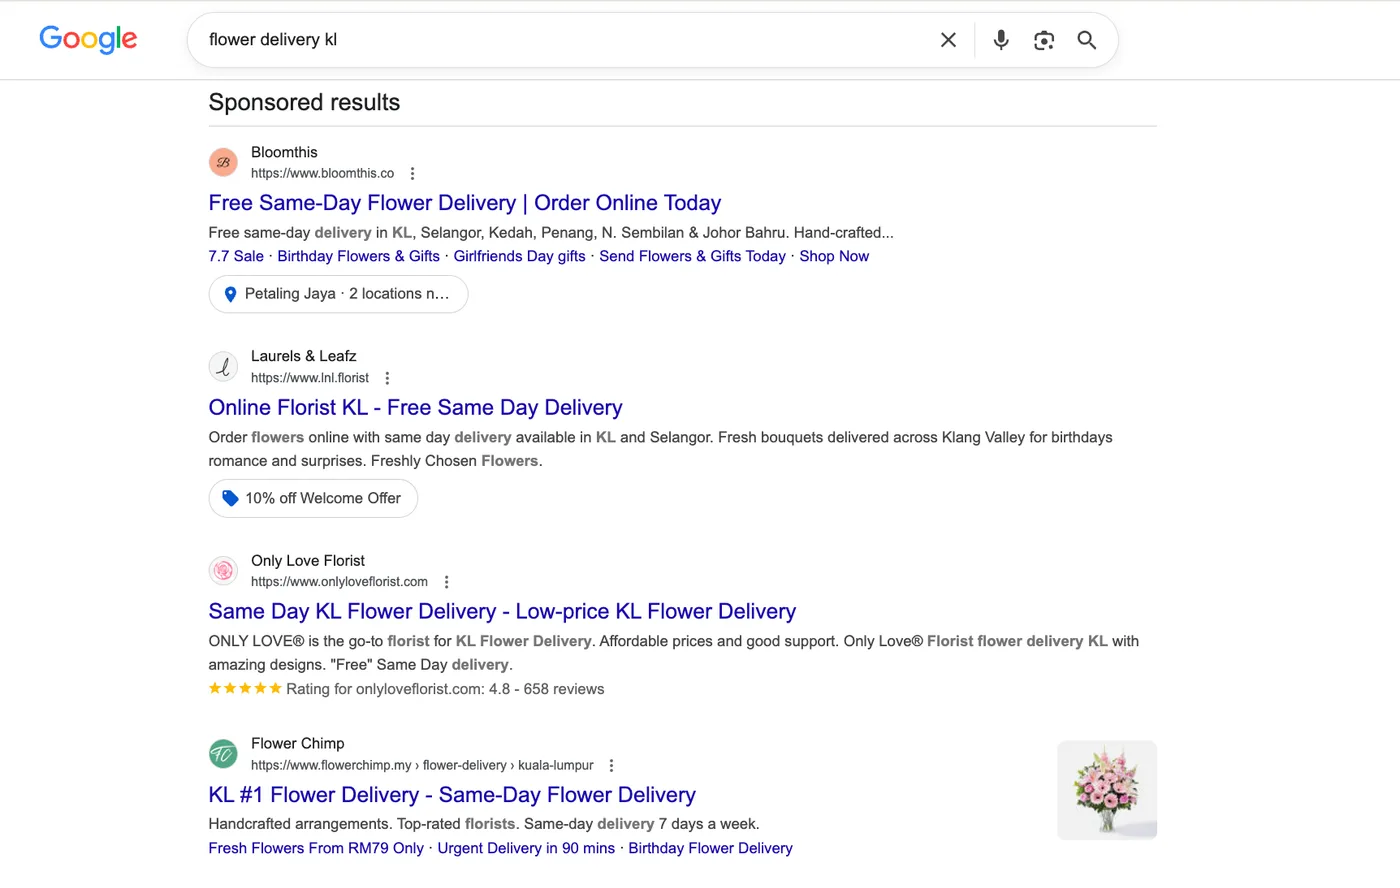Open 'Online Florist KL - Free Same Day Delivery'
Image resolution: width=1400 pixels, height=888 pixels.
point(415,408)
